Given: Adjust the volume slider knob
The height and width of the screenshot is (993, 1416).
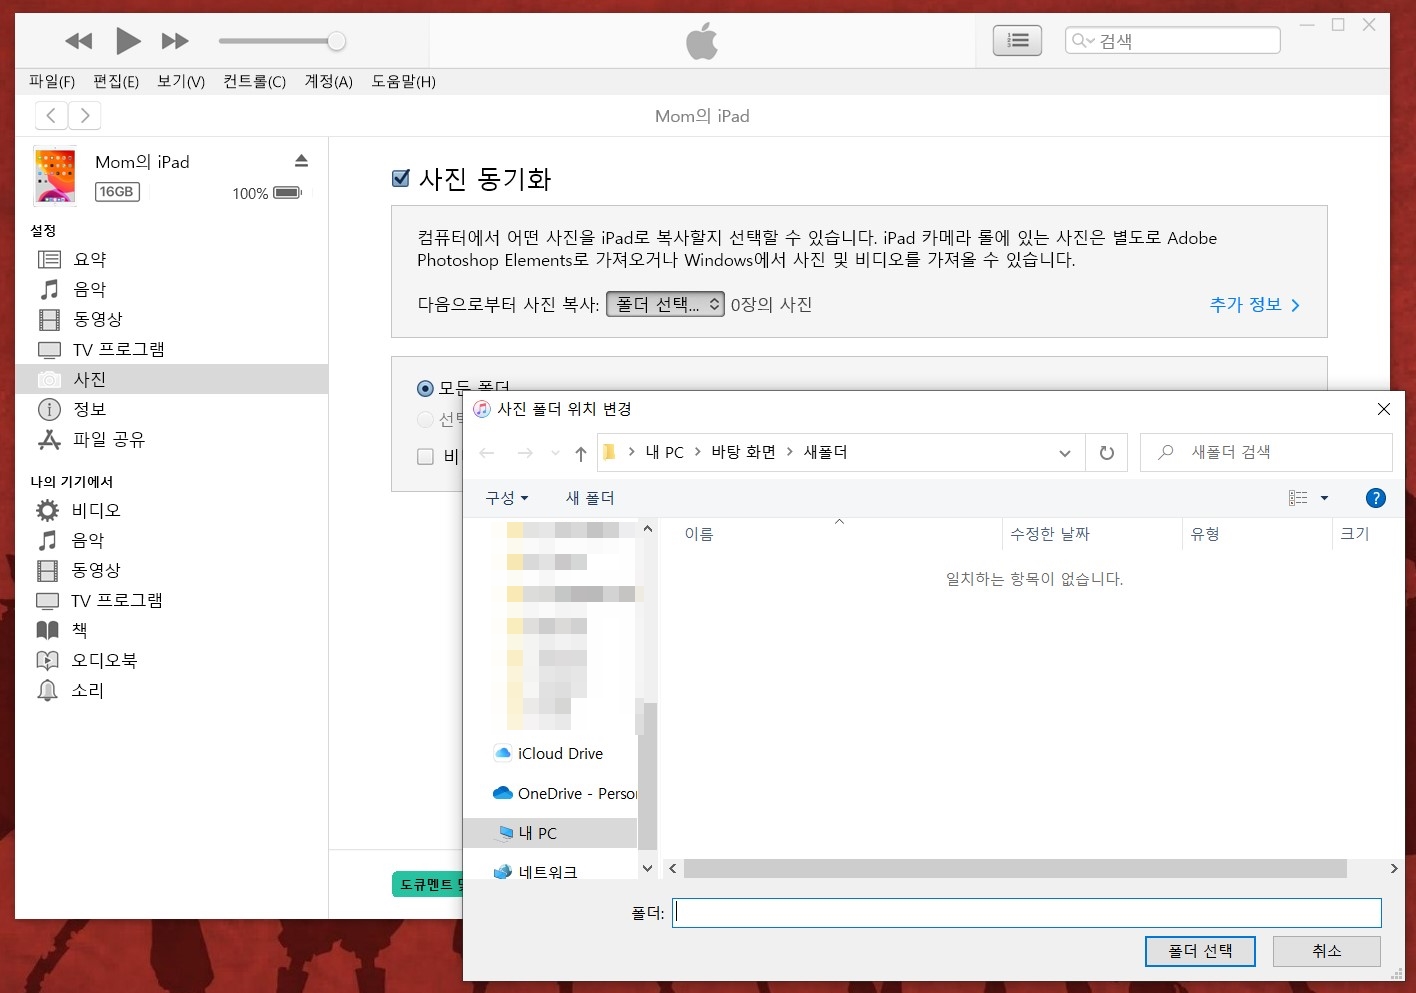Looking at the screenshot, I should click(x=337, y=41).
